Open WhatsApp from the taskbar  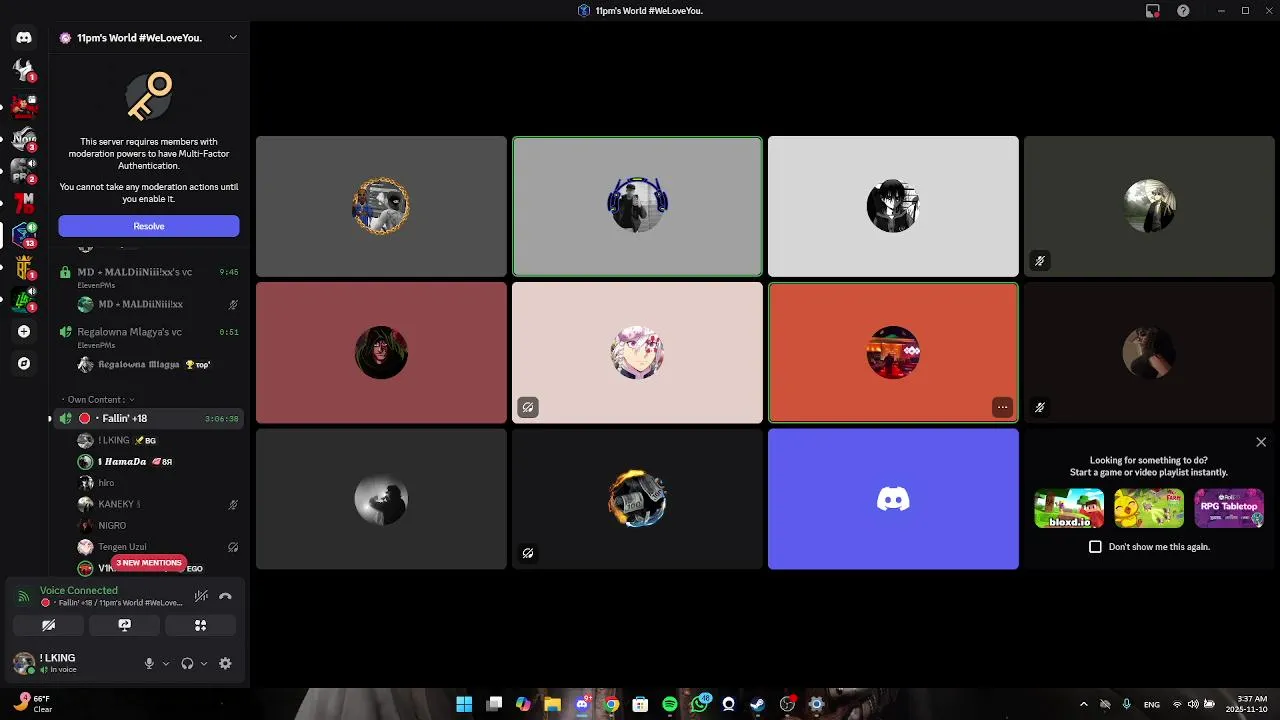coord(699,704)
